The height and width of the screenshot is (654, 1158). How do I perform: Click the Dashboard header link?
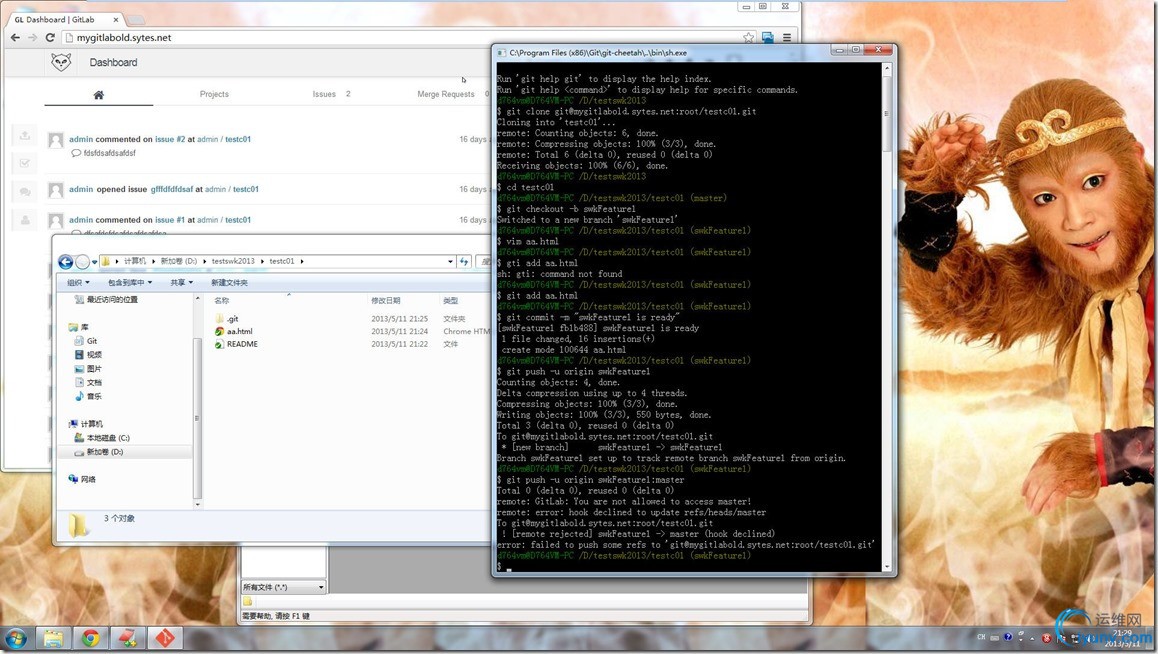pos(113,63)
